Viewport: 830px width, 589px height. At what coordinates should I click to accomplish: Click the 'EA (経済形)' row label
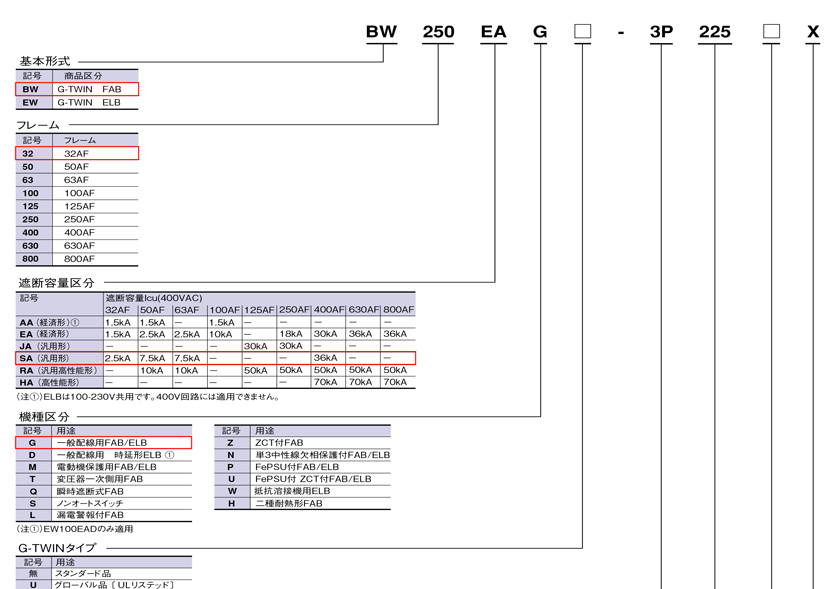click(44, 334)
